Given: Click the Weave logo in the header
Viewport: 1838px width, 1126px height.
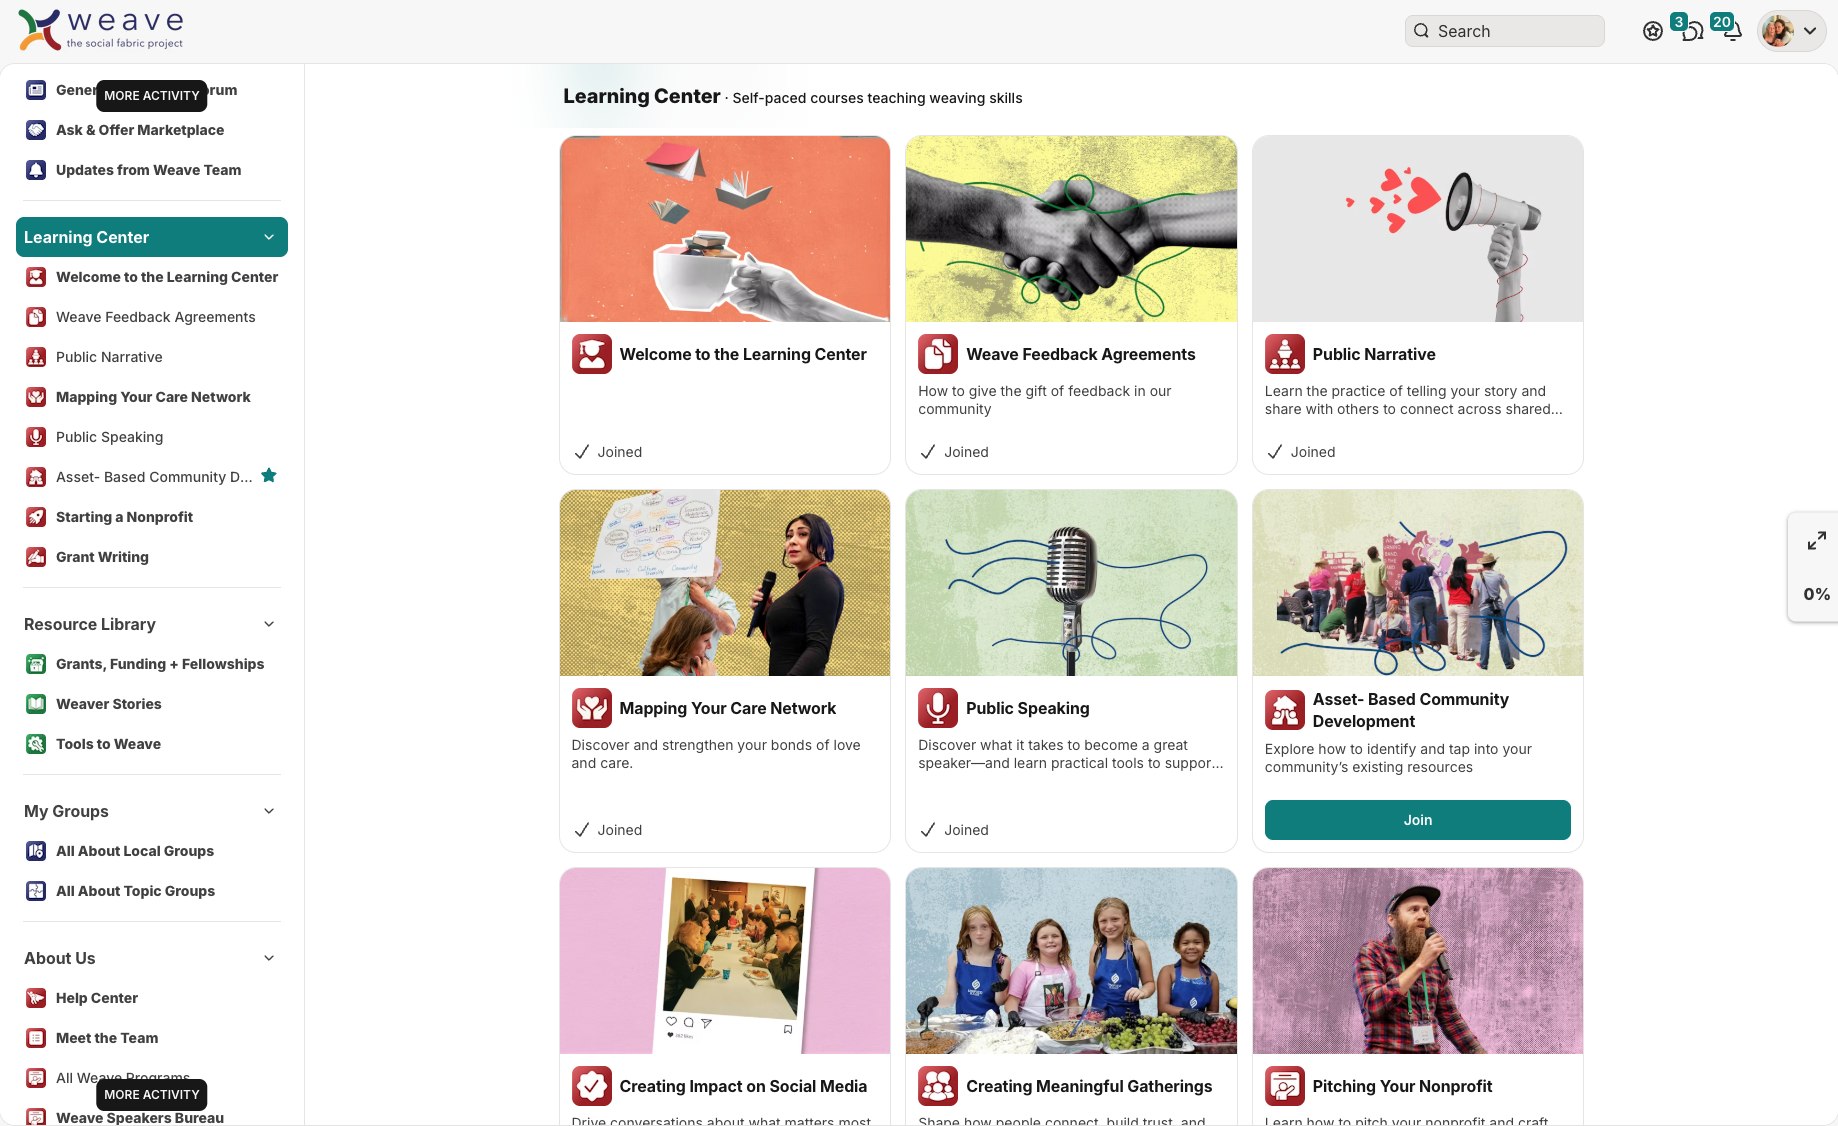Looking at the screenshot, I should pyautogui.click(x=101, y=30).
